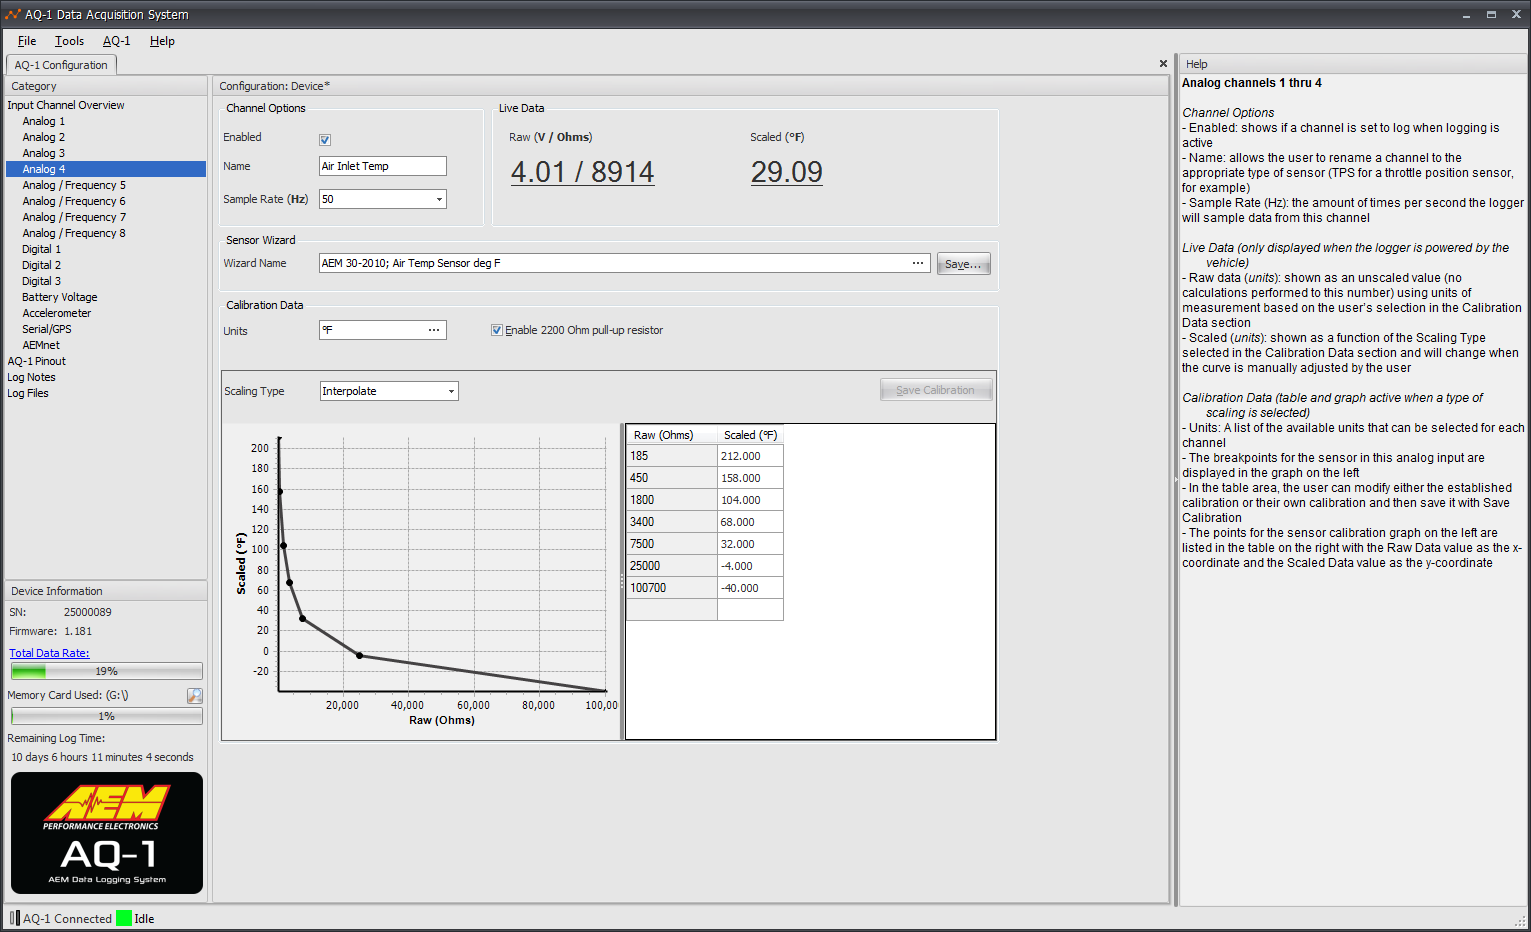Image resolution: width=1531 pixels, height=932 pixels.
Task: Click the green Idle status indicator
Action: point(124,918)
